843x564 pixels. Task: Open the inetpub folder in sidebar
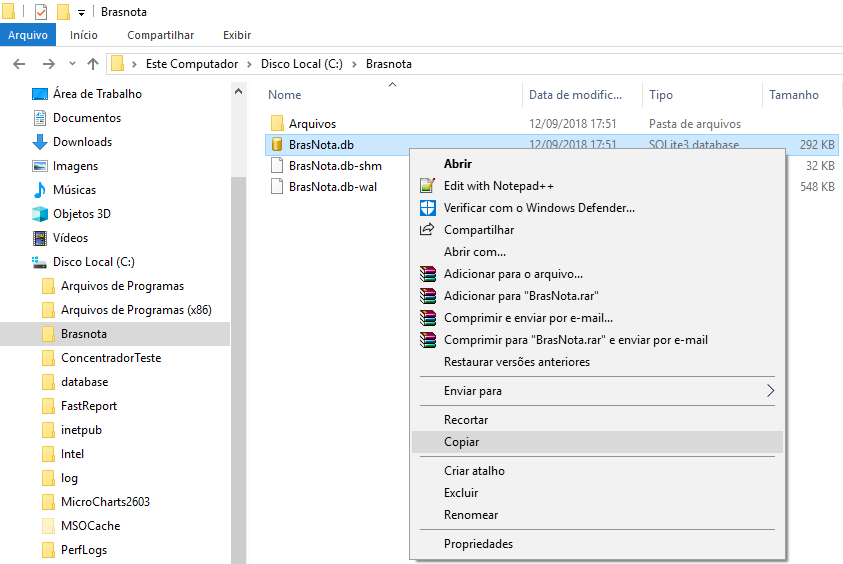click(81, 430)
